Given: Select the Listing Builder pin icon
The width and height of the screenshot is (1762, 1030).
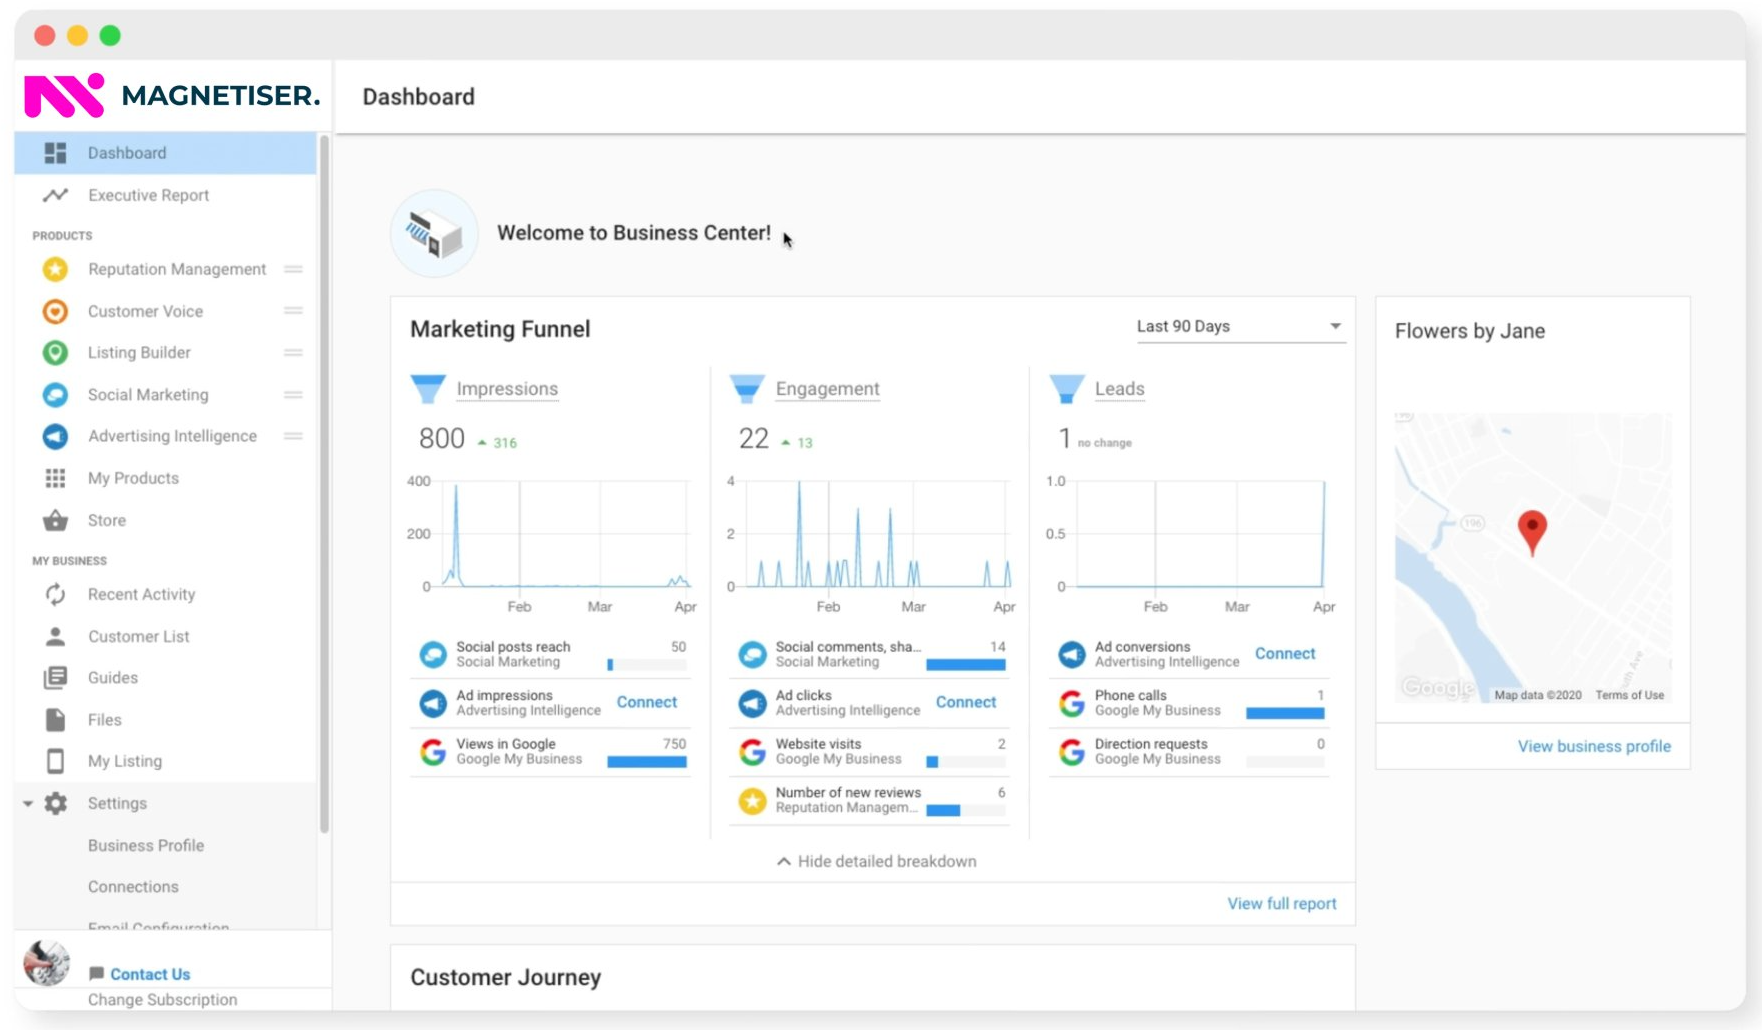Looking at the screenshot, I should click(55, 352).
